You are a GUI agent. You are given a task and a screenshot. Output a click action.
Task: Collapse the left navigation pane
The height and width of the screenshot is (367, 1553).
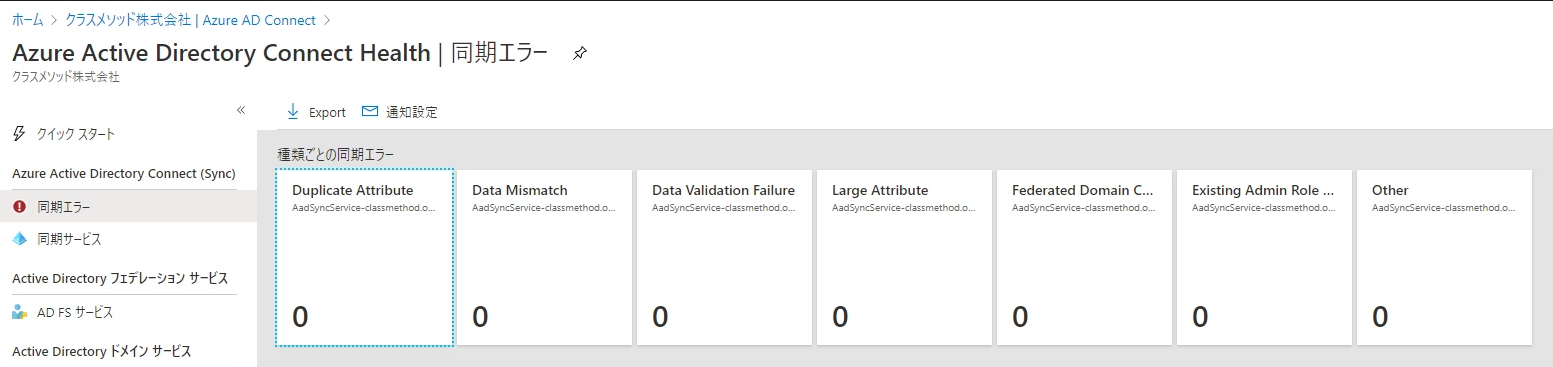pyautogui.click(x=241, y=110)
